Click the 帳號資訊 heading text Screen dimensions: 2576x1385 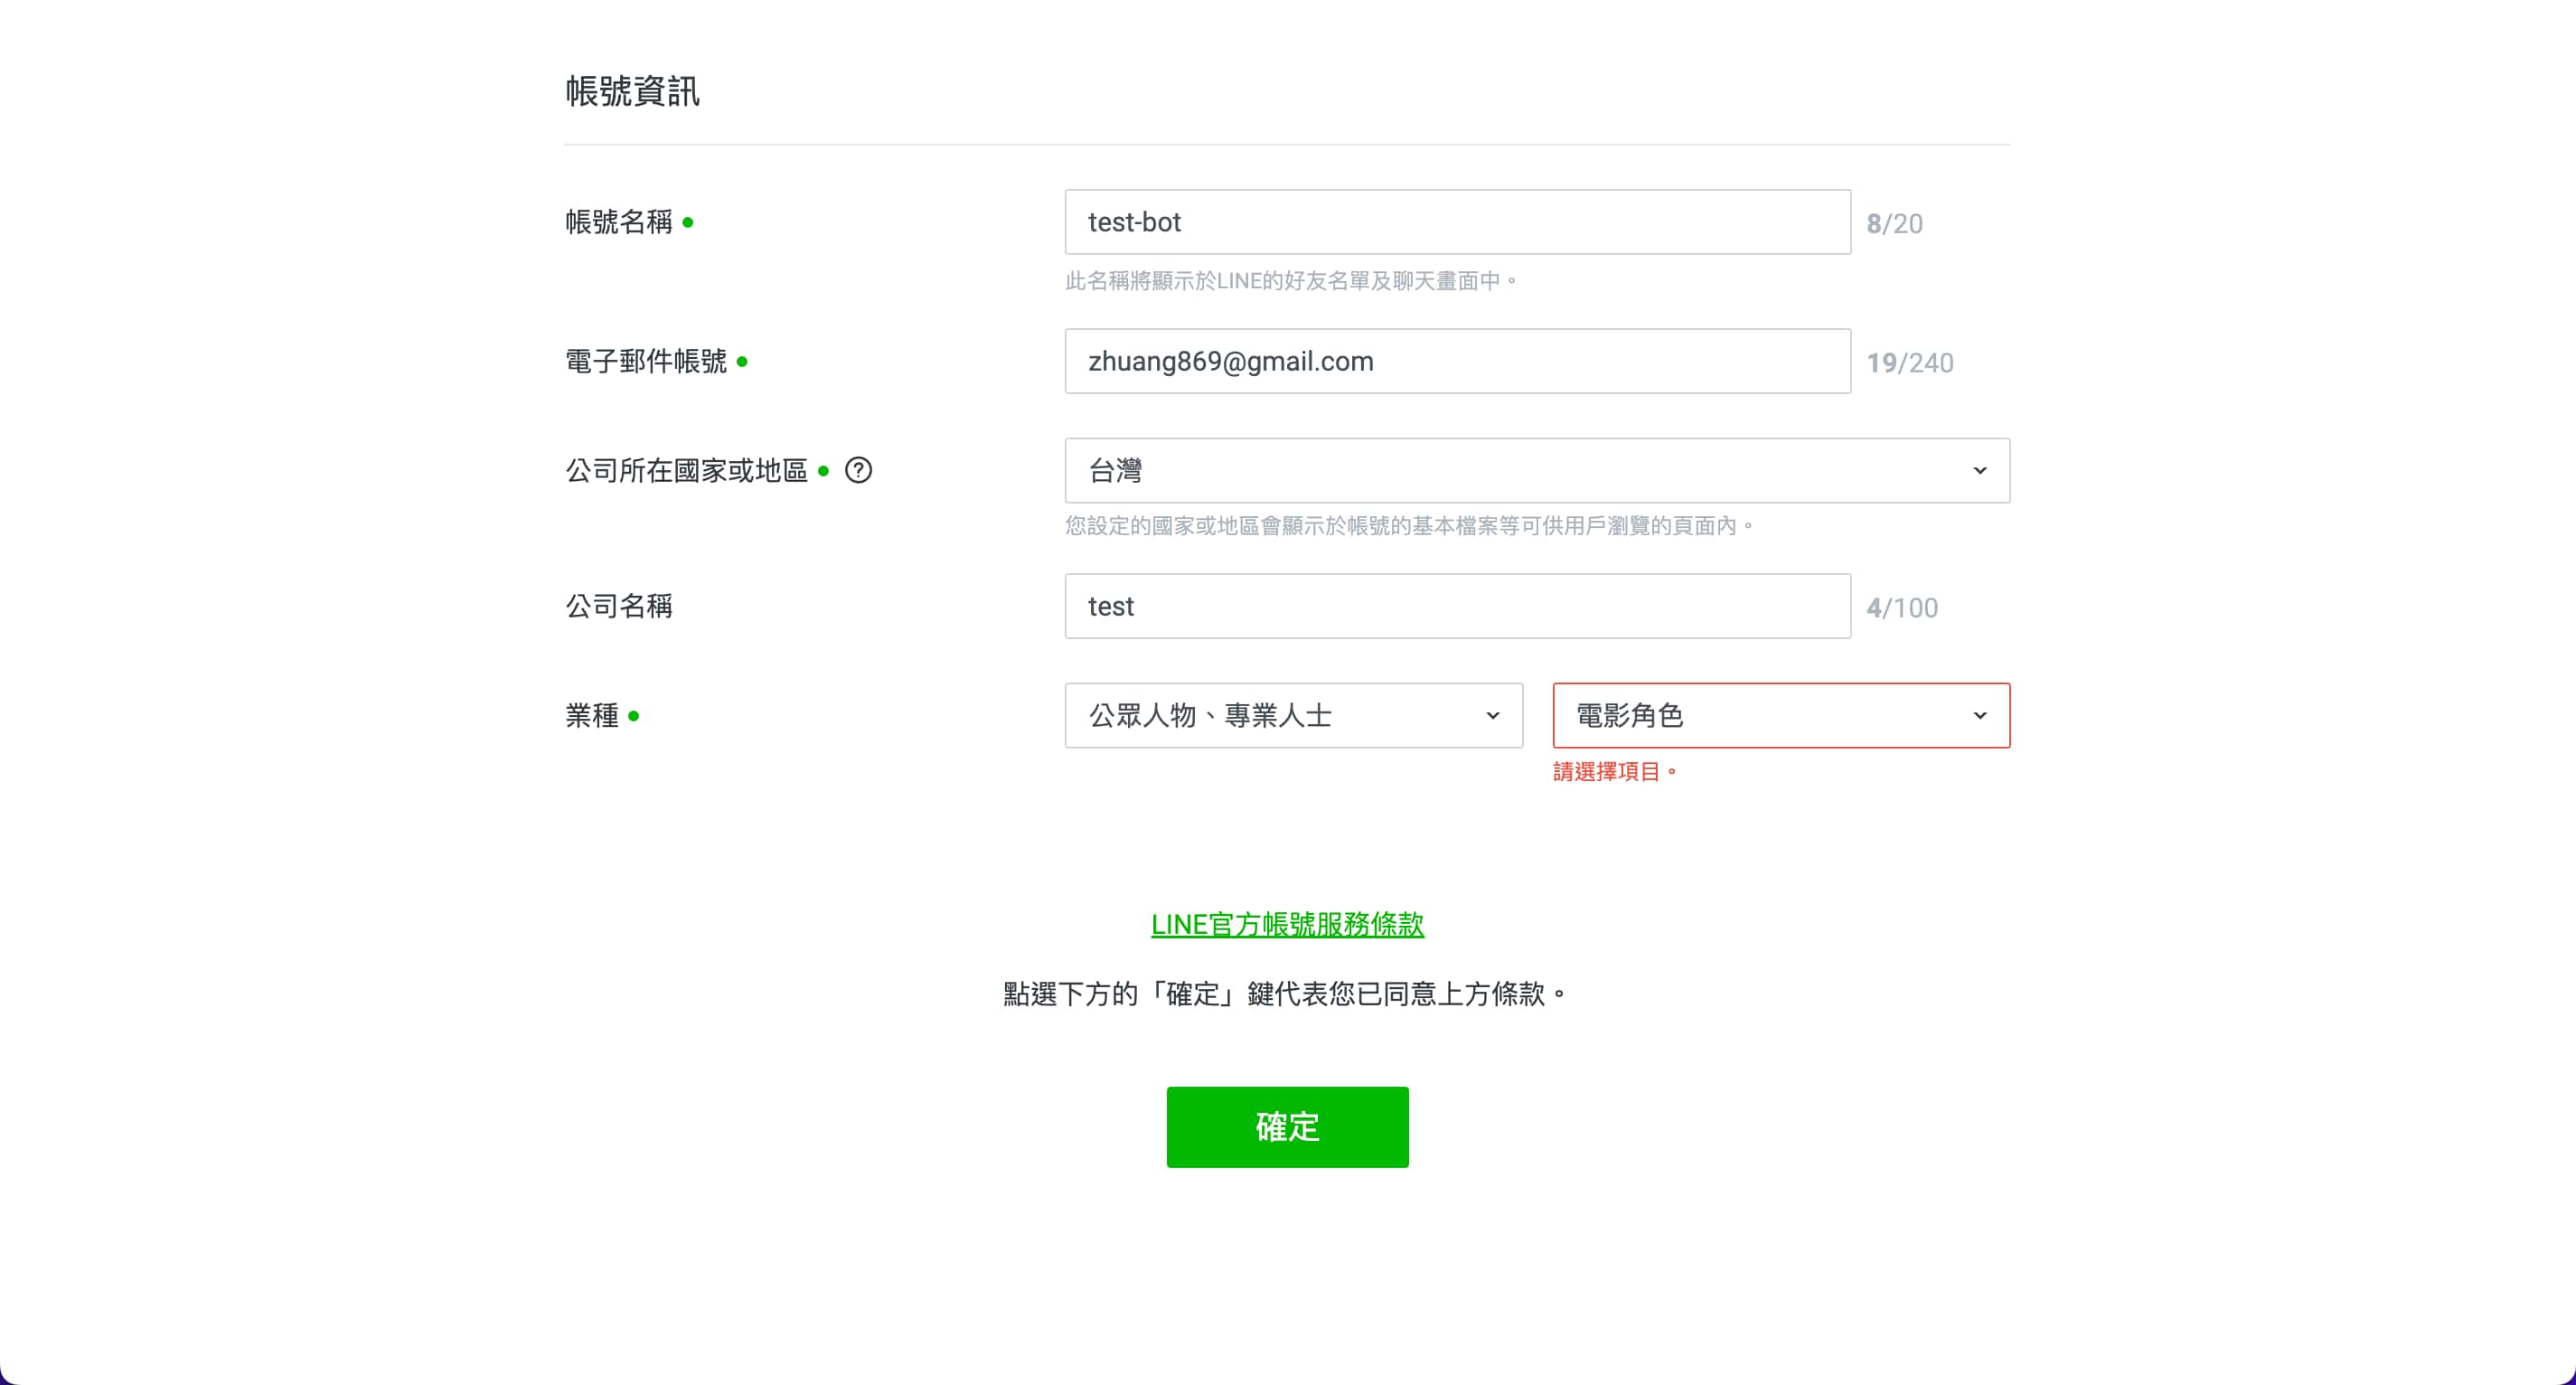coord(632,91)
